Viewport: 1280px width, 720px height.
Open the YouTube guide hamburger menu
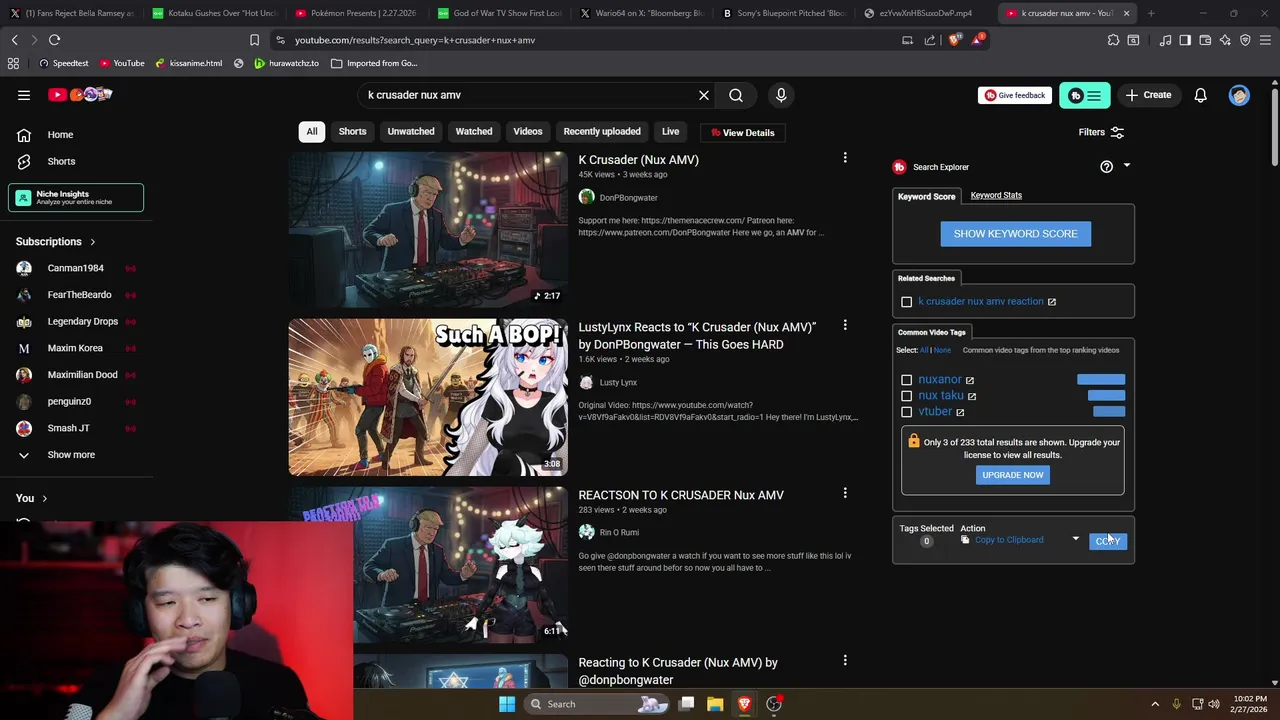(24, 95)
